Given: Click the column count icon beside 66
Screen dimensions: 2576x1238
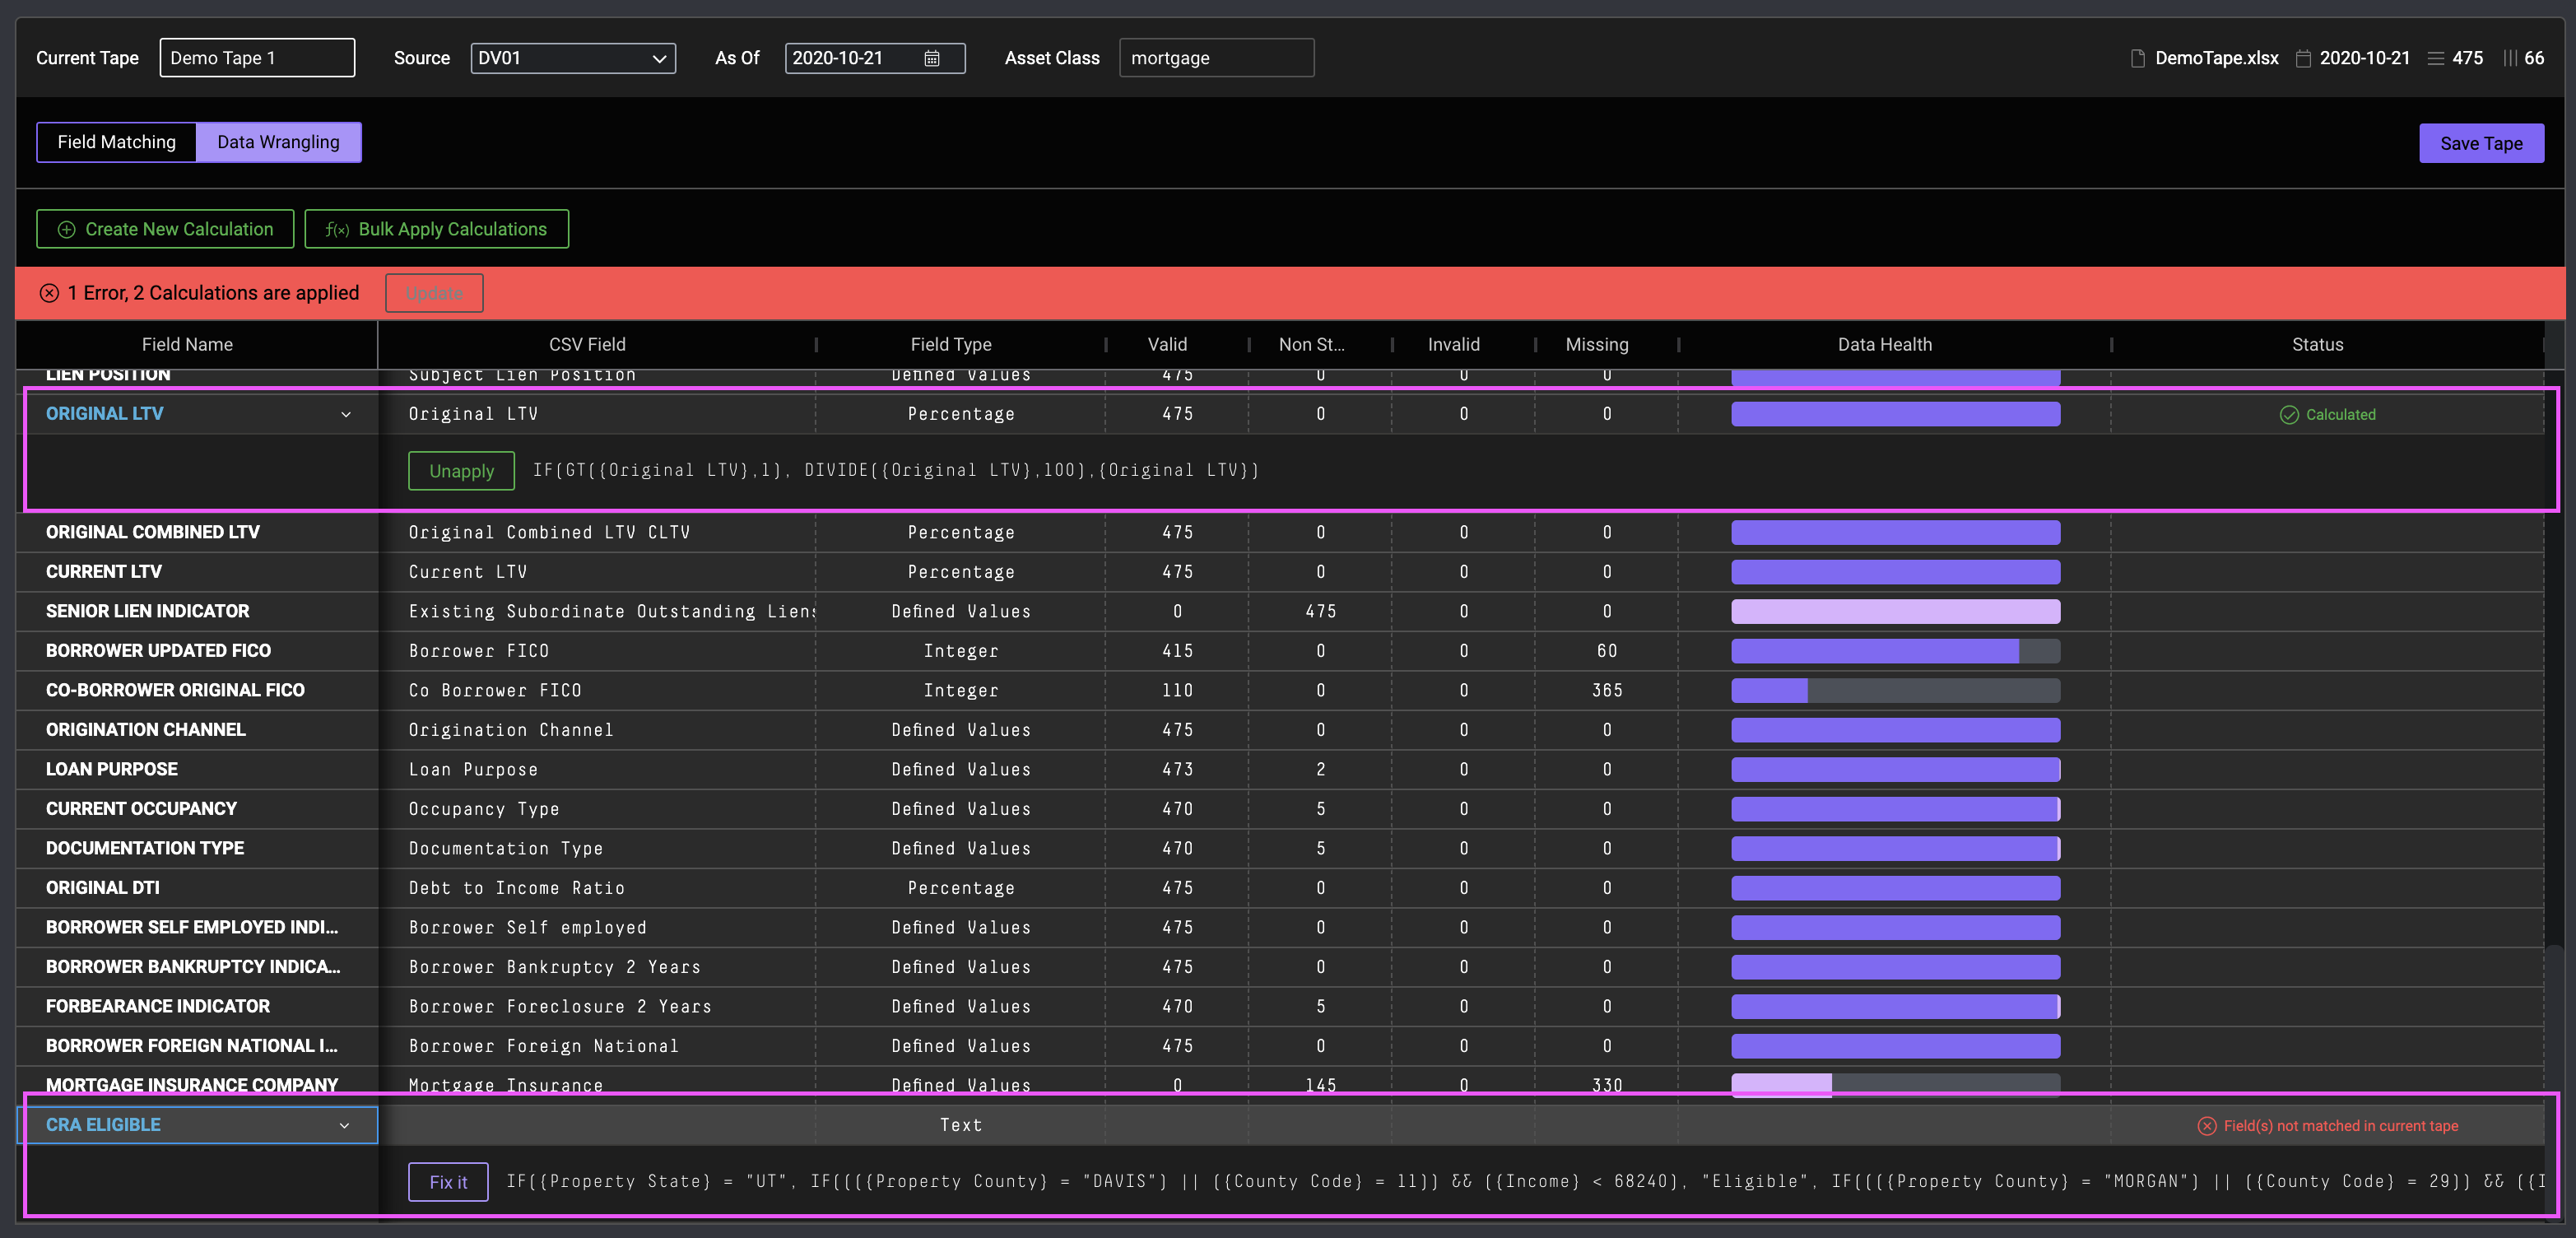Looking at the screenshot, I should [x=2509, y=58].
